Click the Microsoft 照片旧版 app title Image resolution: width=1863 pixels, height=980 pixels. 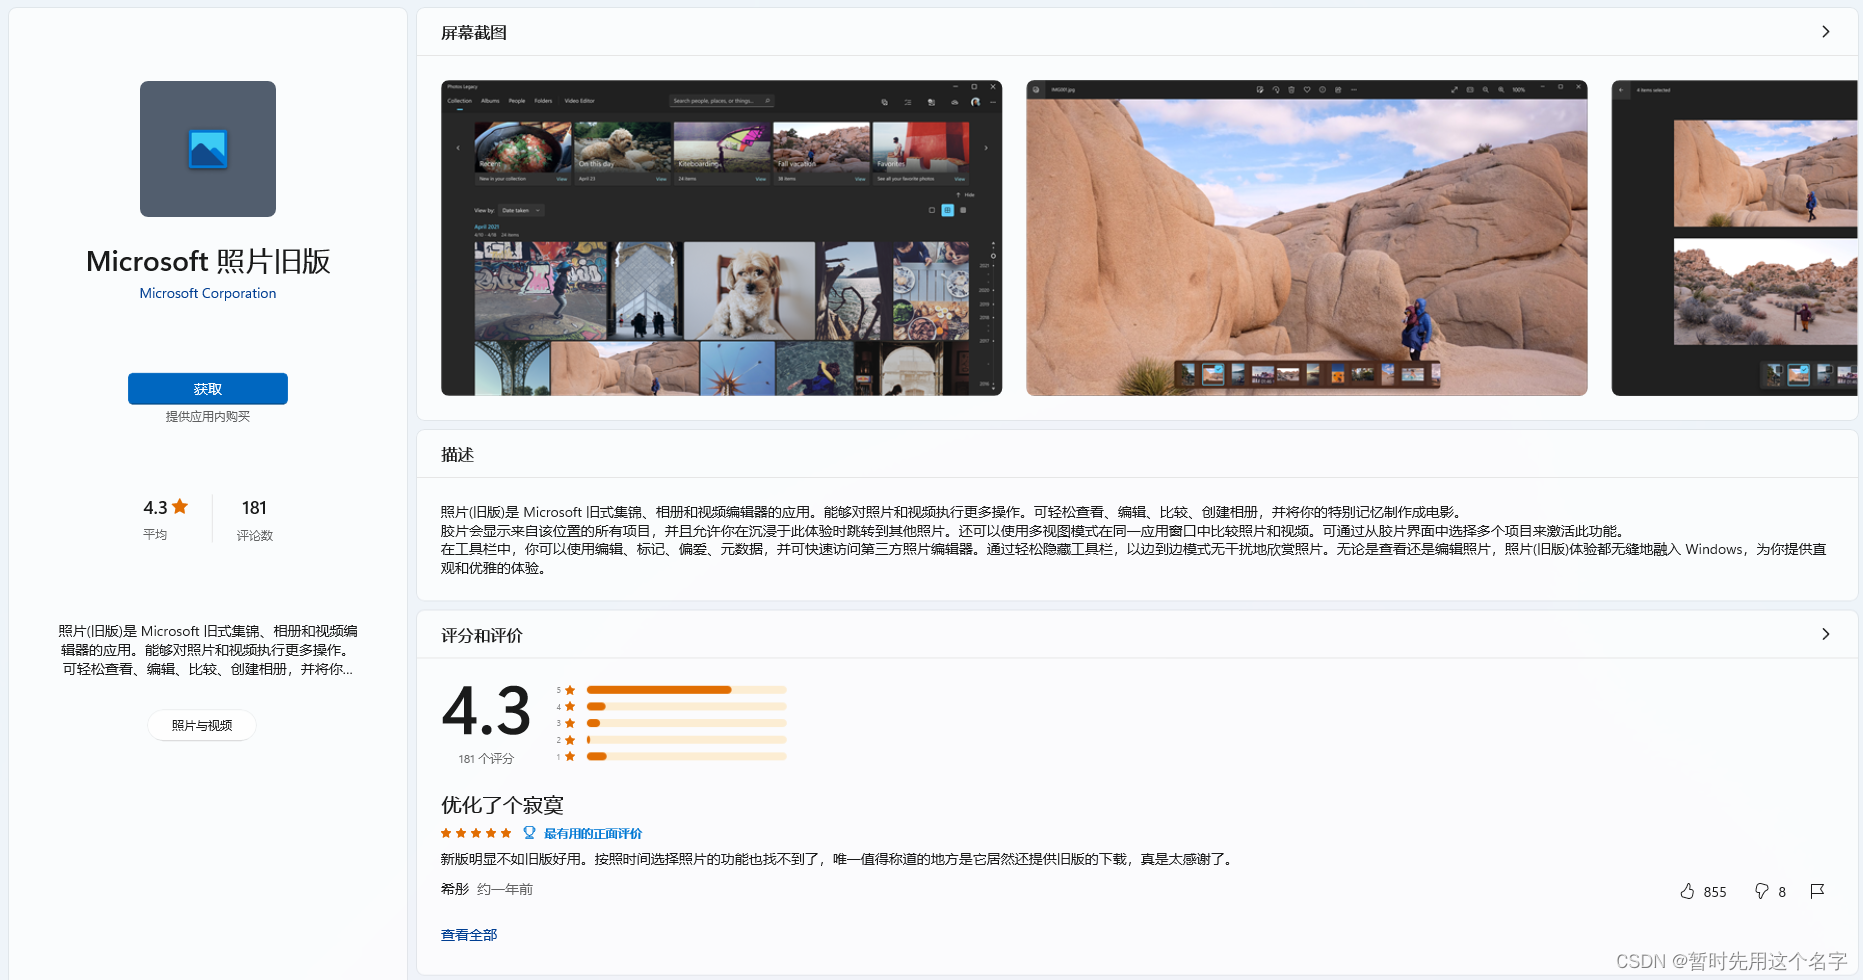click(x=208, y=261)
